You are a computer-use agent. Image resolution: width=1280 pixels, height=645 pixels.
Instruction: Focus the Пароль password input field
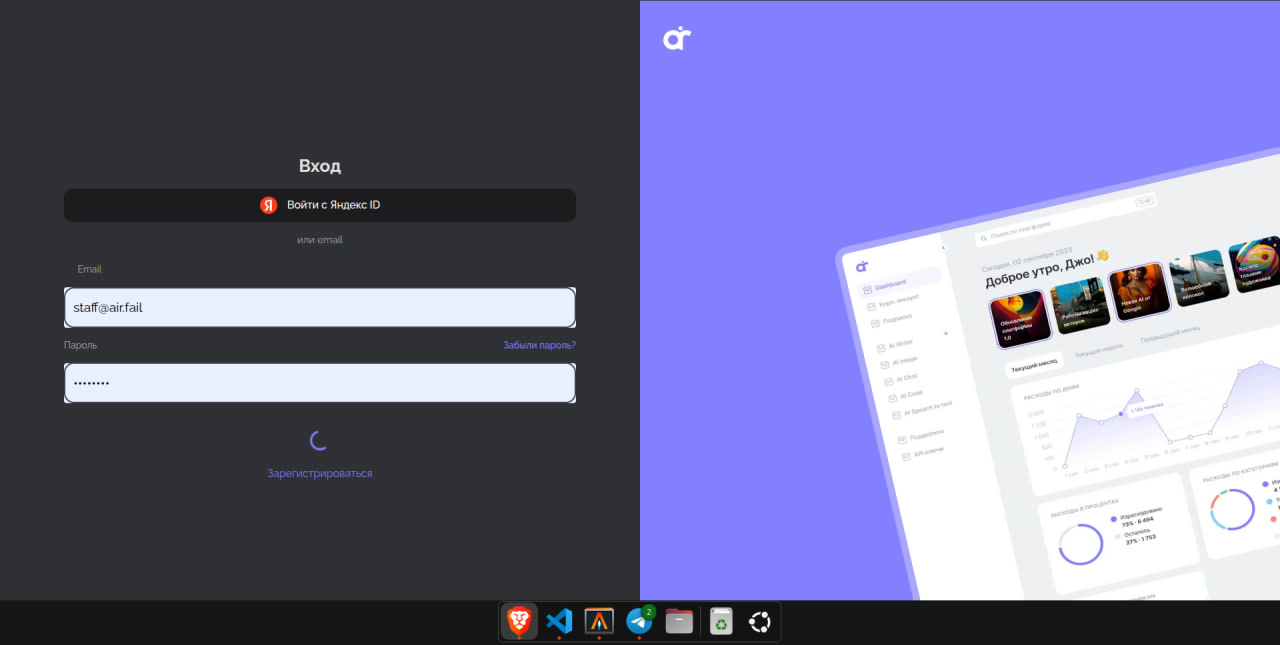coord(320,383)
